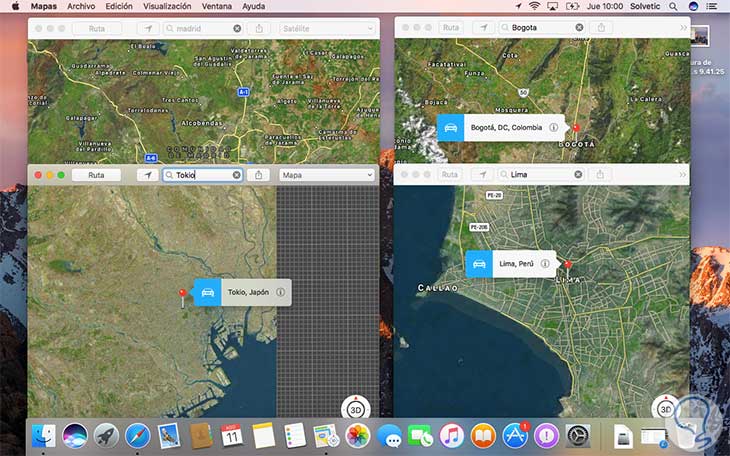Click Mosquera label on Bogota map
Screen dimensions: 730x456
click(512, 110)
